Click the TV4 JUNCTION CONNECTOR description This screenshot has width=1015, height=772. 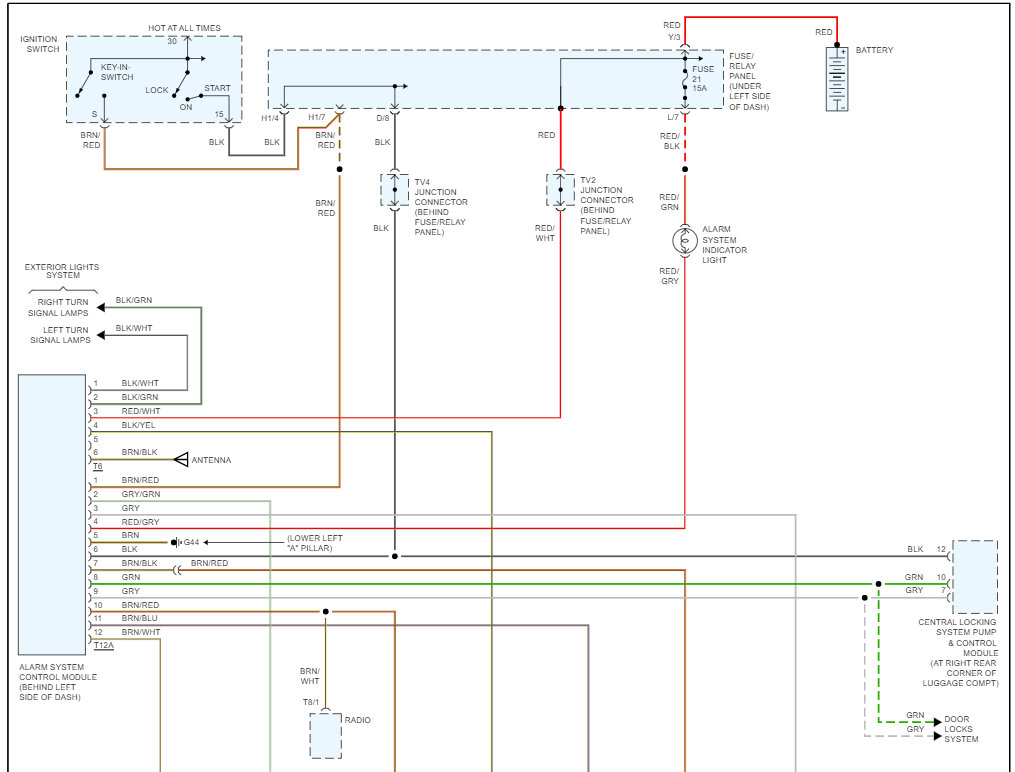(440, 207)
